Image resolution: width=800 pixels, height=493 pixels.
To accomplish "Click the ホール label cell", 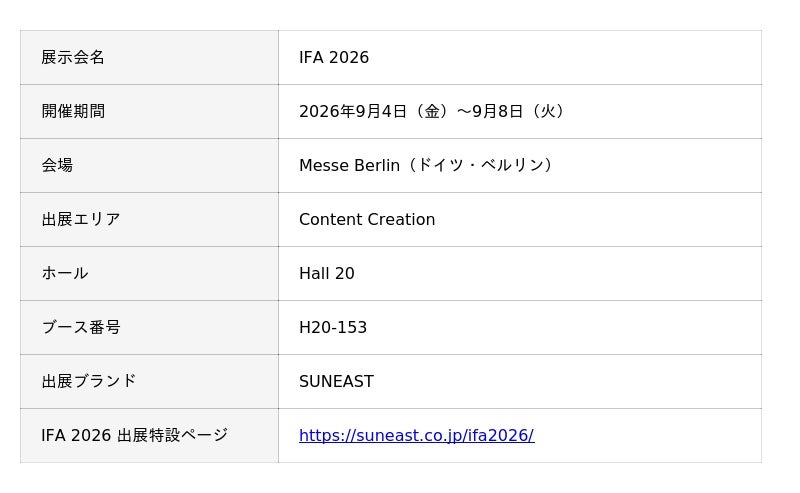I will (149, 274).
